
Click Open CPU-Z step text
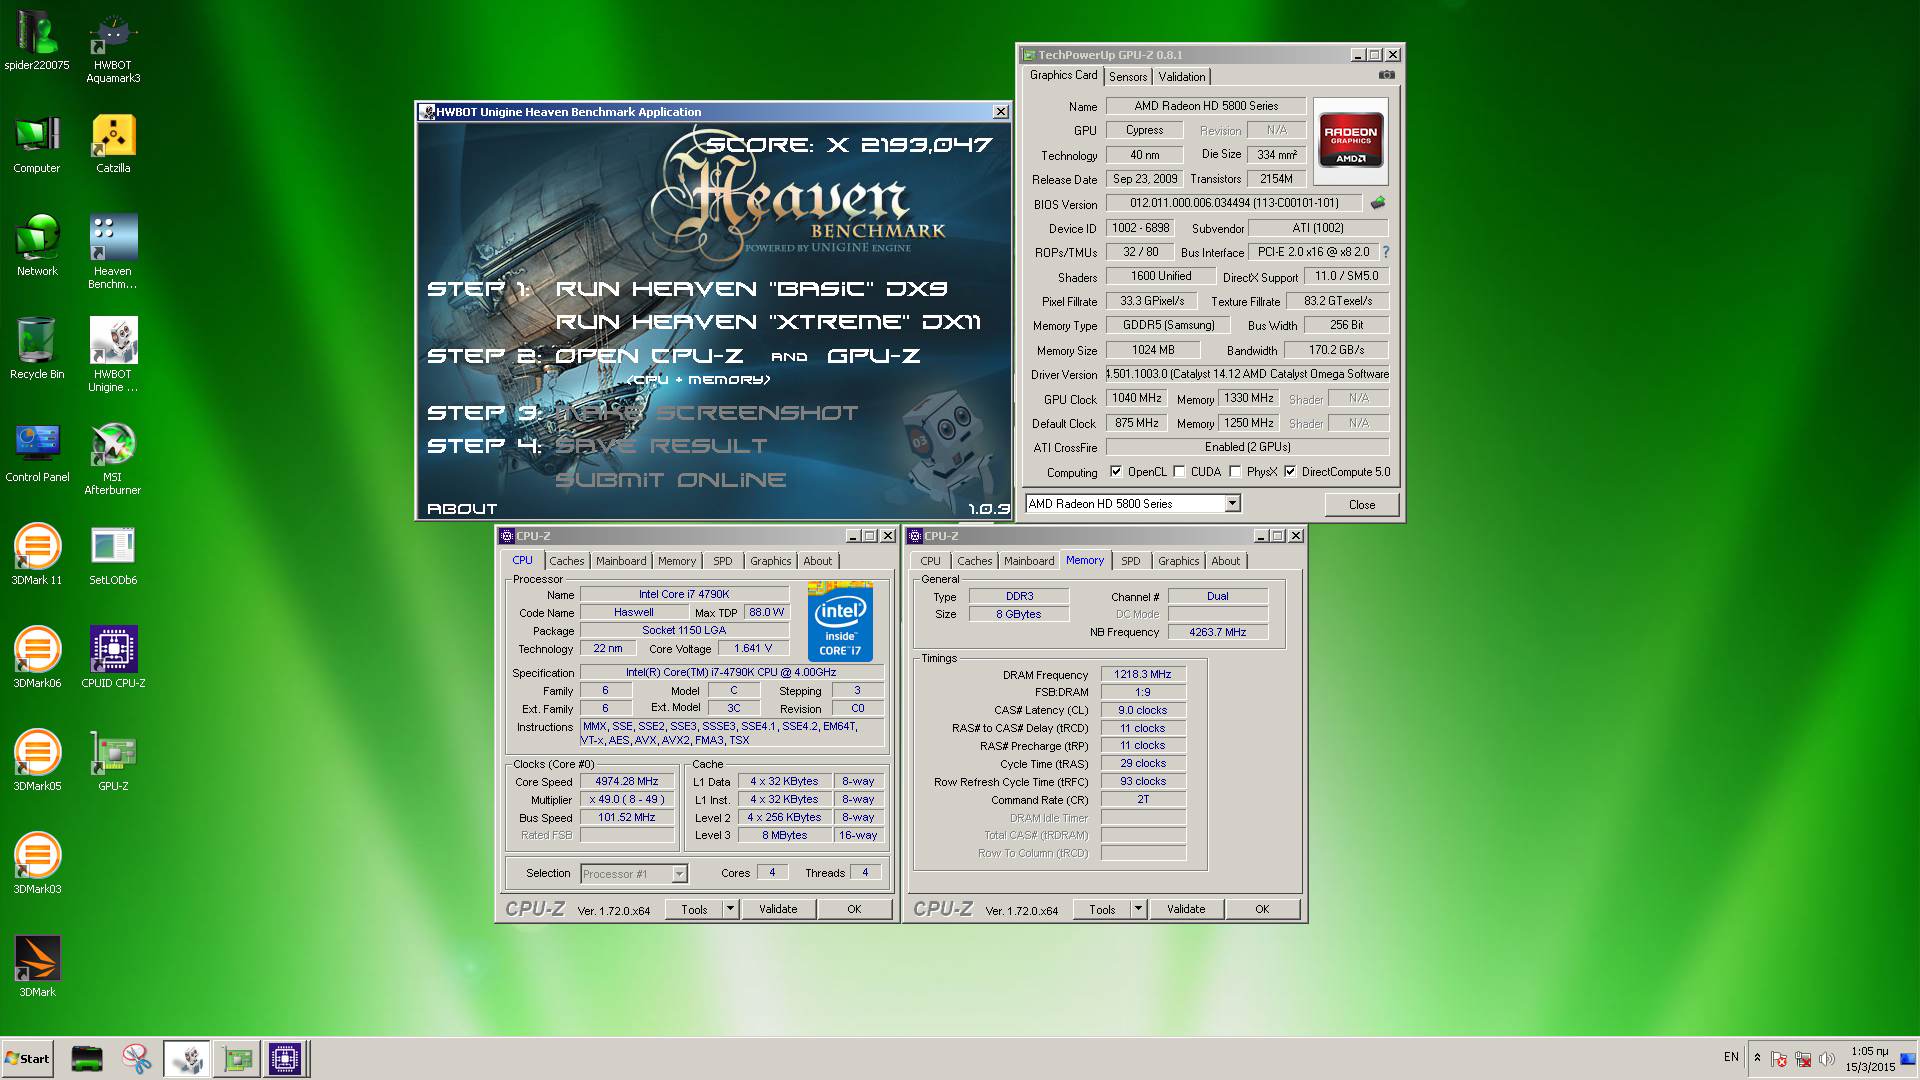[x=649, y=356]
